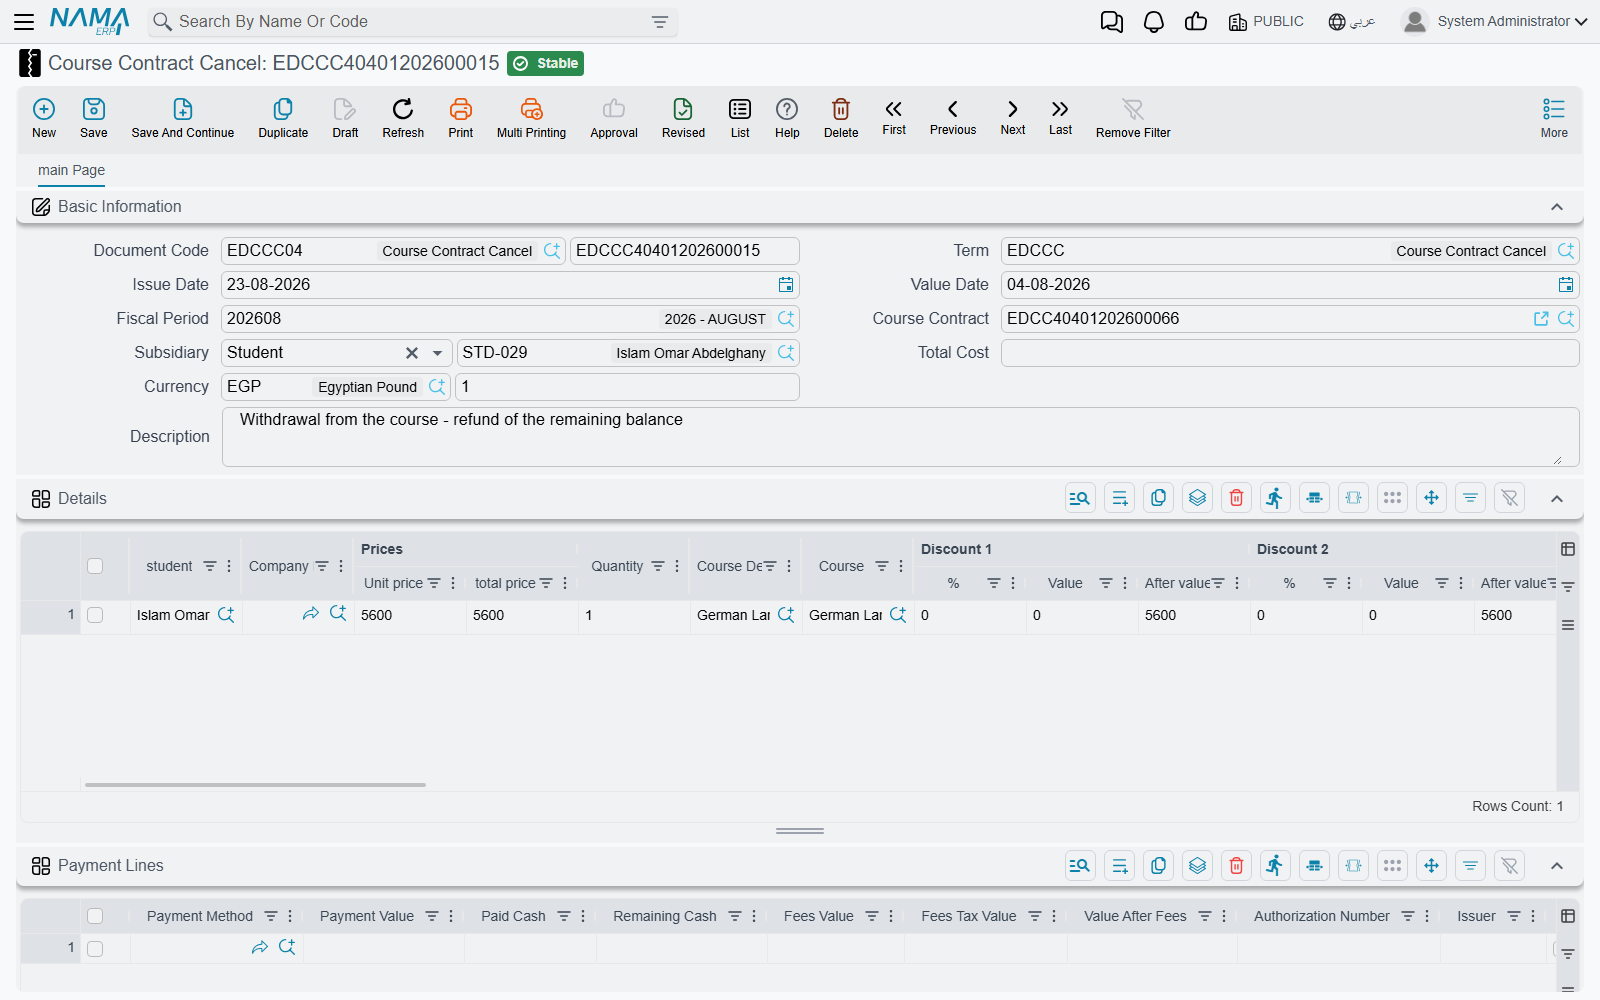Open Details grid column chooser
The height and width of the screenshot is (1000, 1600).
pos(1568,549)
